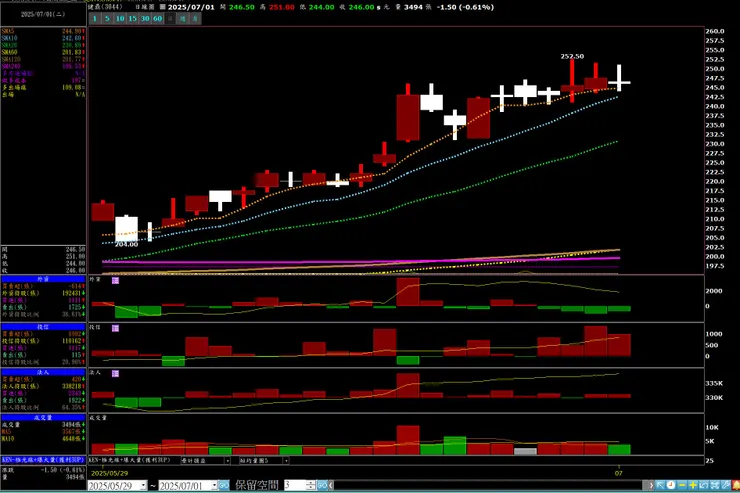Screen dimensions: 740x493
Task: Click the SMA5 row in left legend
Action: (43, 31)
